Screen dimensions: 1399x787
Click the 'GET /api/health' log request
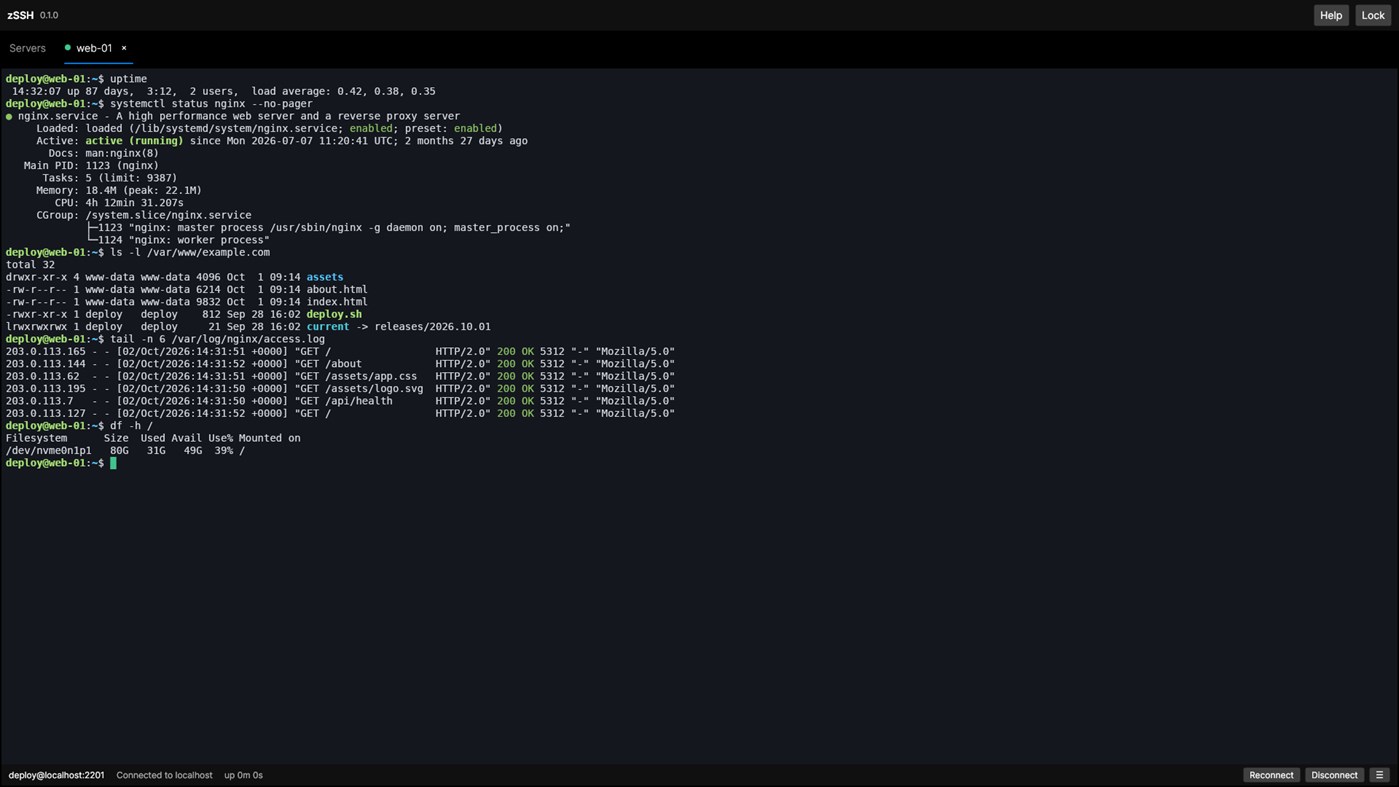point(343,401)
